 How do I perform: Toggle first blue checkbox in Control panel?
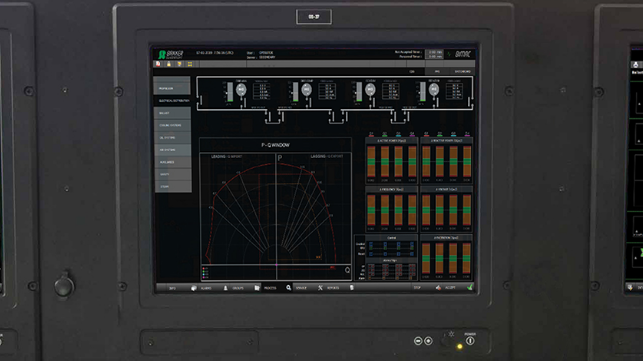tap(371, 245)
